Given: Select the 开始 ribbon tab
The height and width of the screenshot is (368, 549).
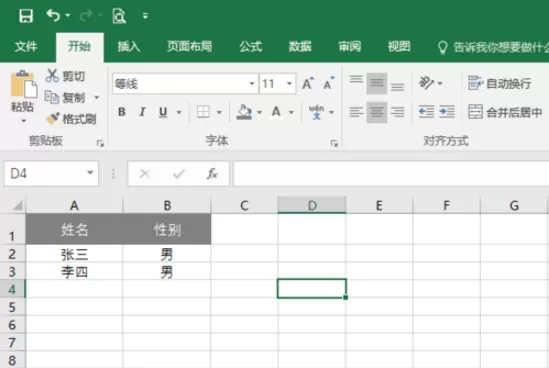Looking at the screenshot, I should click(x=79, y=46).
